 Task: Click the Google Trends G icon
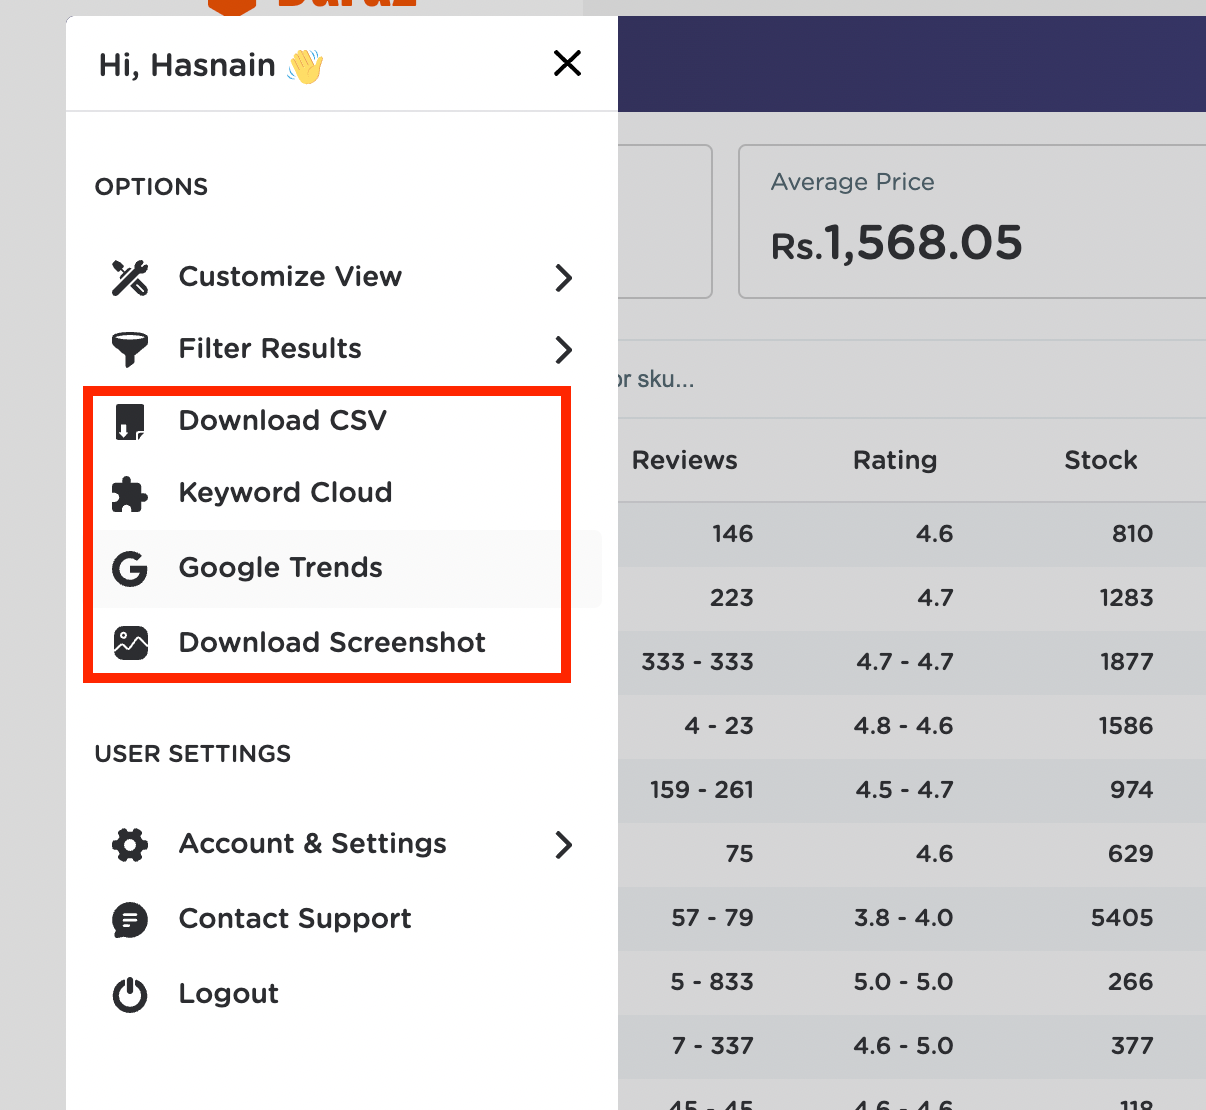(x=130, y=568)
